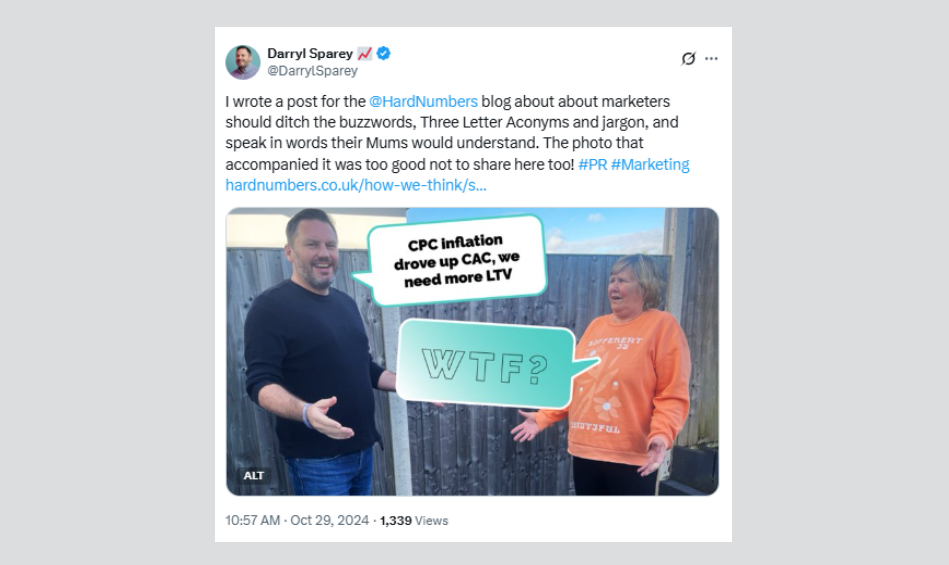The height and width of the screenshot is (565, 949).
Task: Follow the hardnumbers.co.uk blog link
Action: click(x=356, y=185)
